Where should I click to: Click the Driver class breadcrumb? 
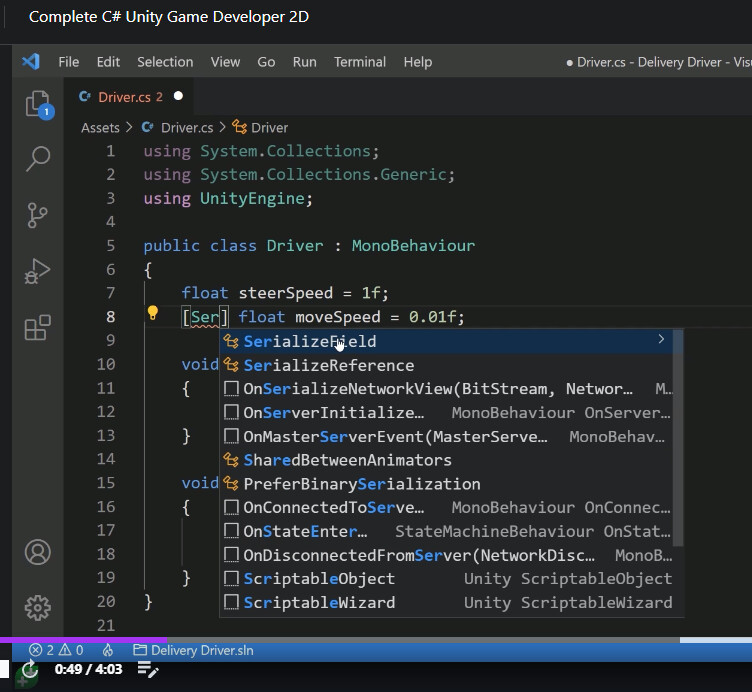[260, 127]
